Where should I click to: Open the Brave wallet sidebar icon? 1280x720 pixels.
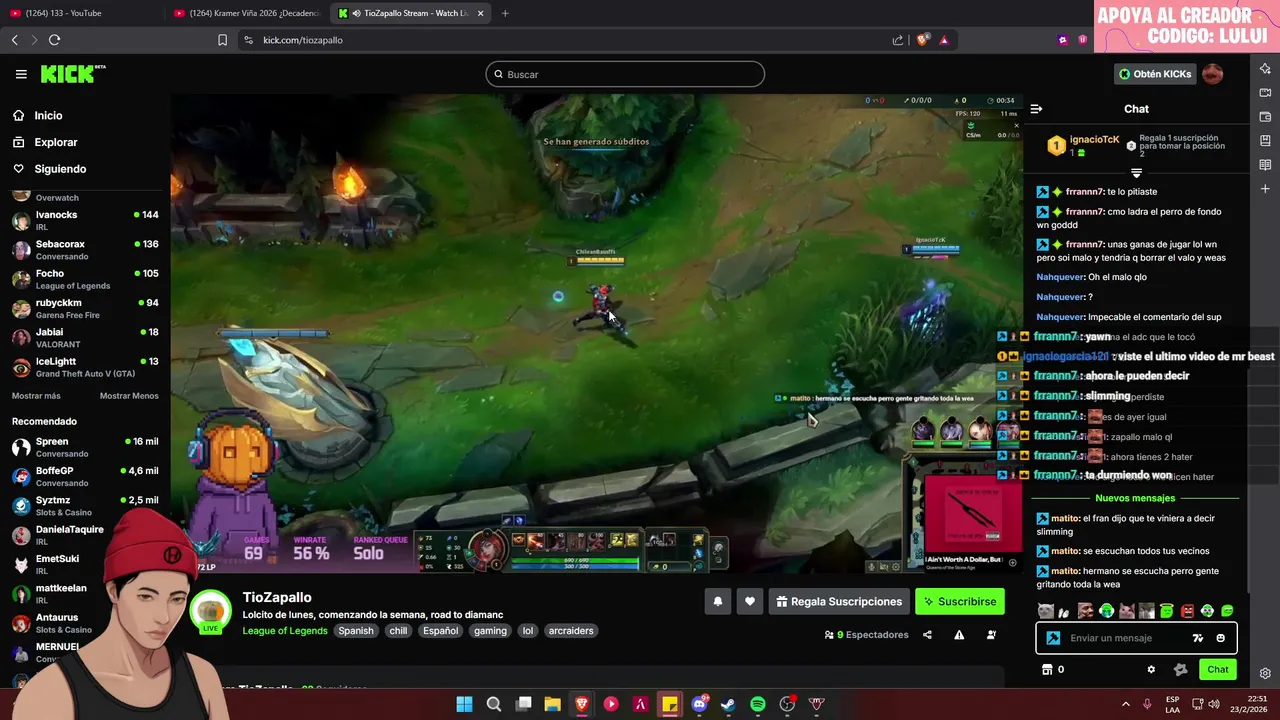1265,117
